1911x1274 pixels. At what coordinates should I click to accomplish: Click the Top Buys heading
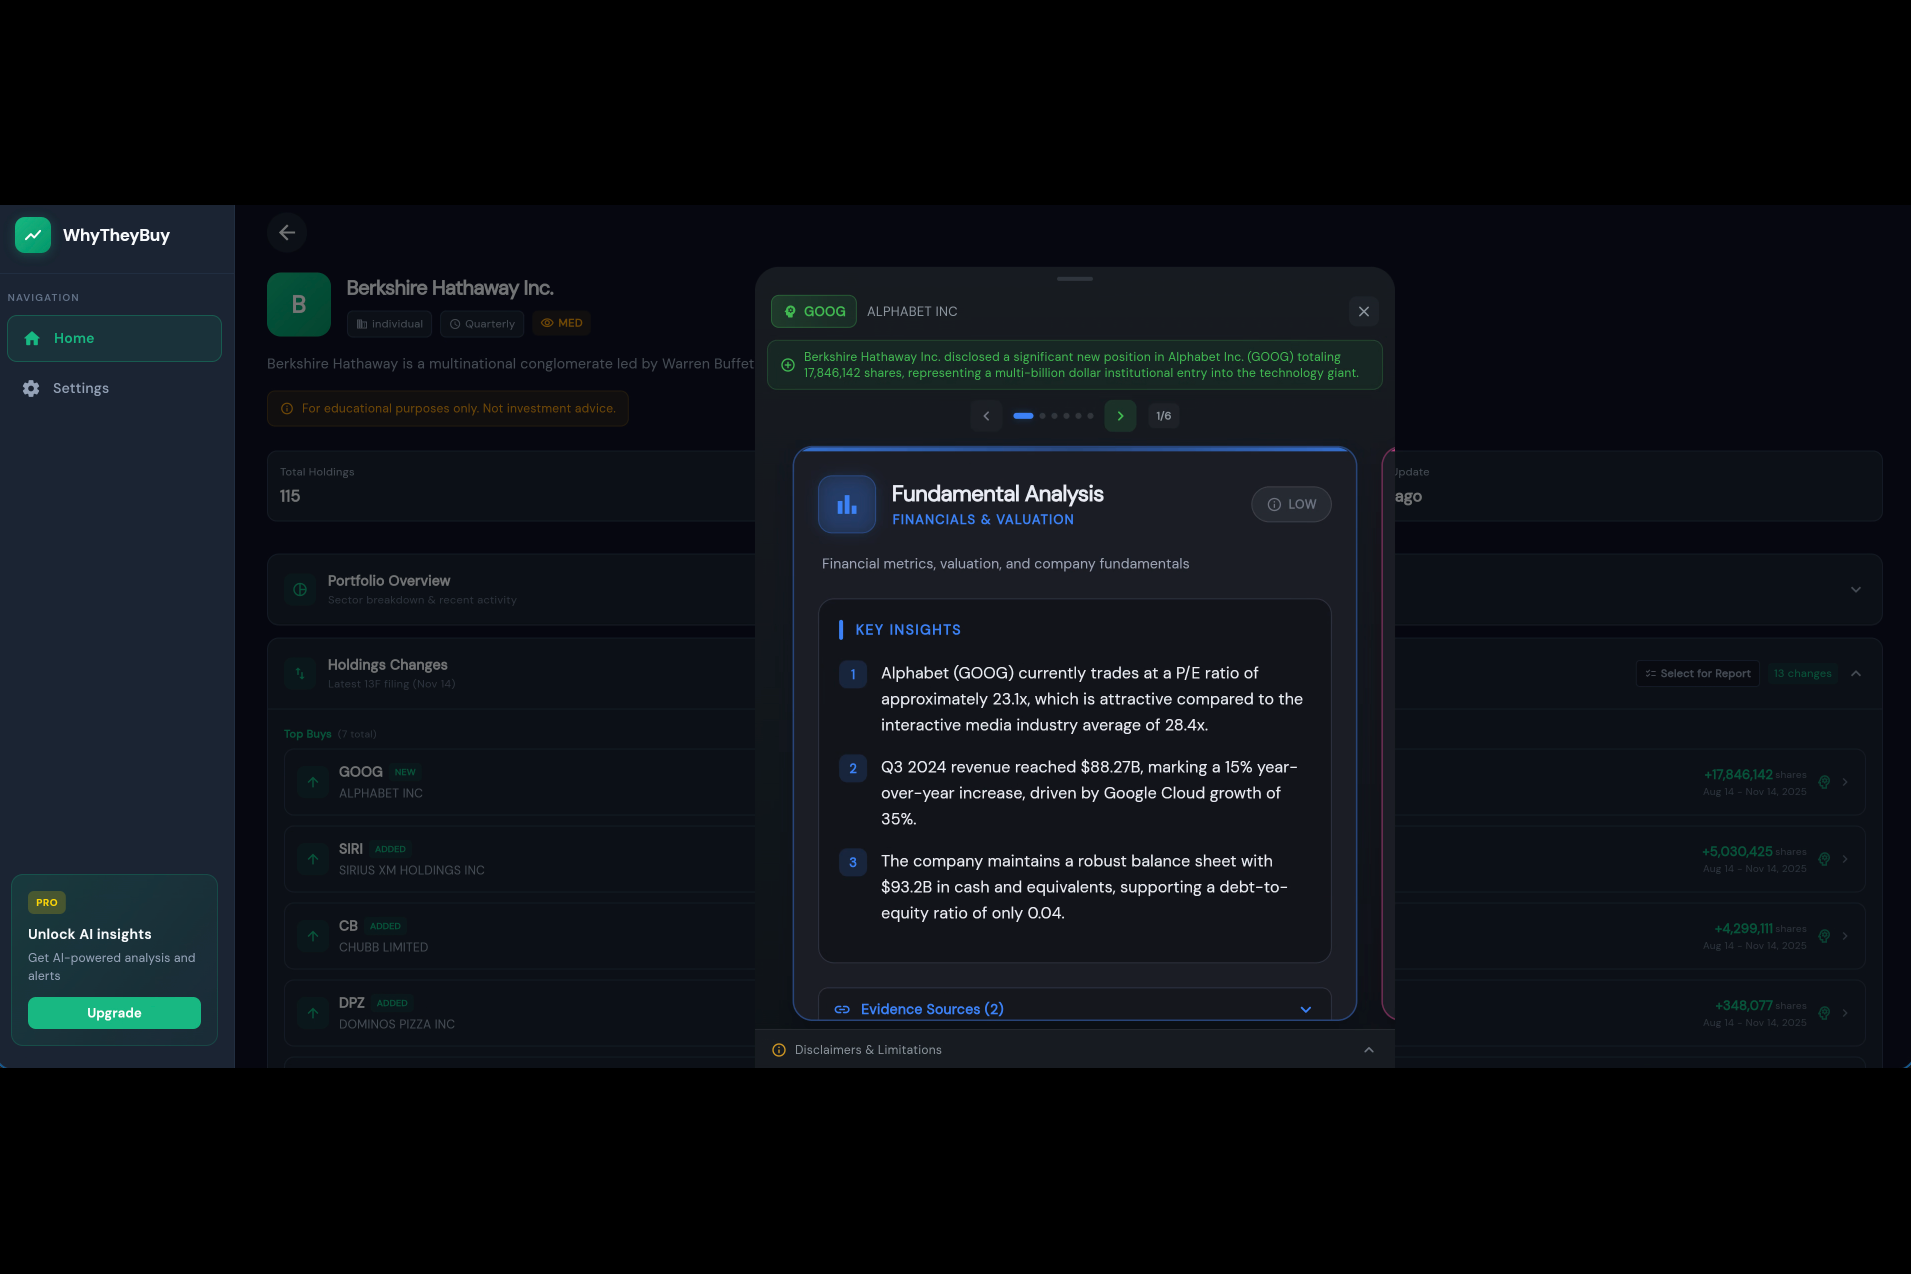click(x=307, y=734)
